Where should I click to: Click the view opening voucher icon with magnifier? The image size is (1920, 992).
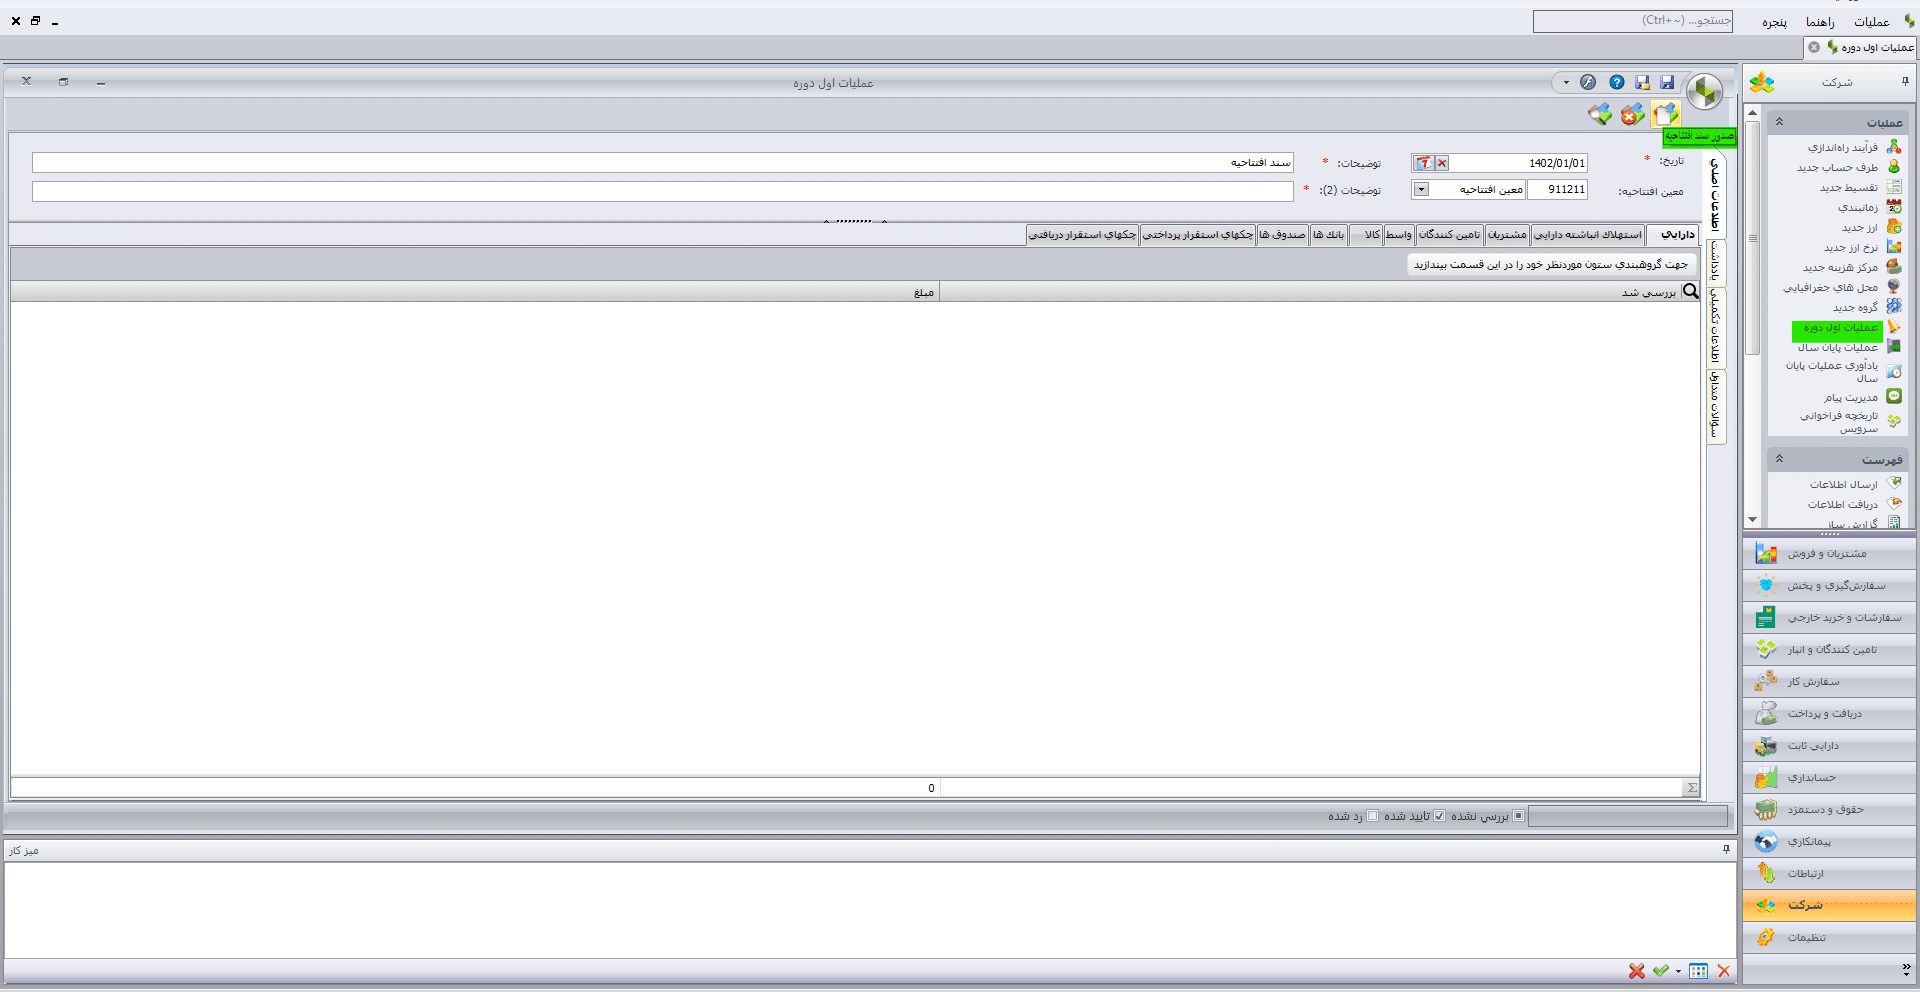1600,115
